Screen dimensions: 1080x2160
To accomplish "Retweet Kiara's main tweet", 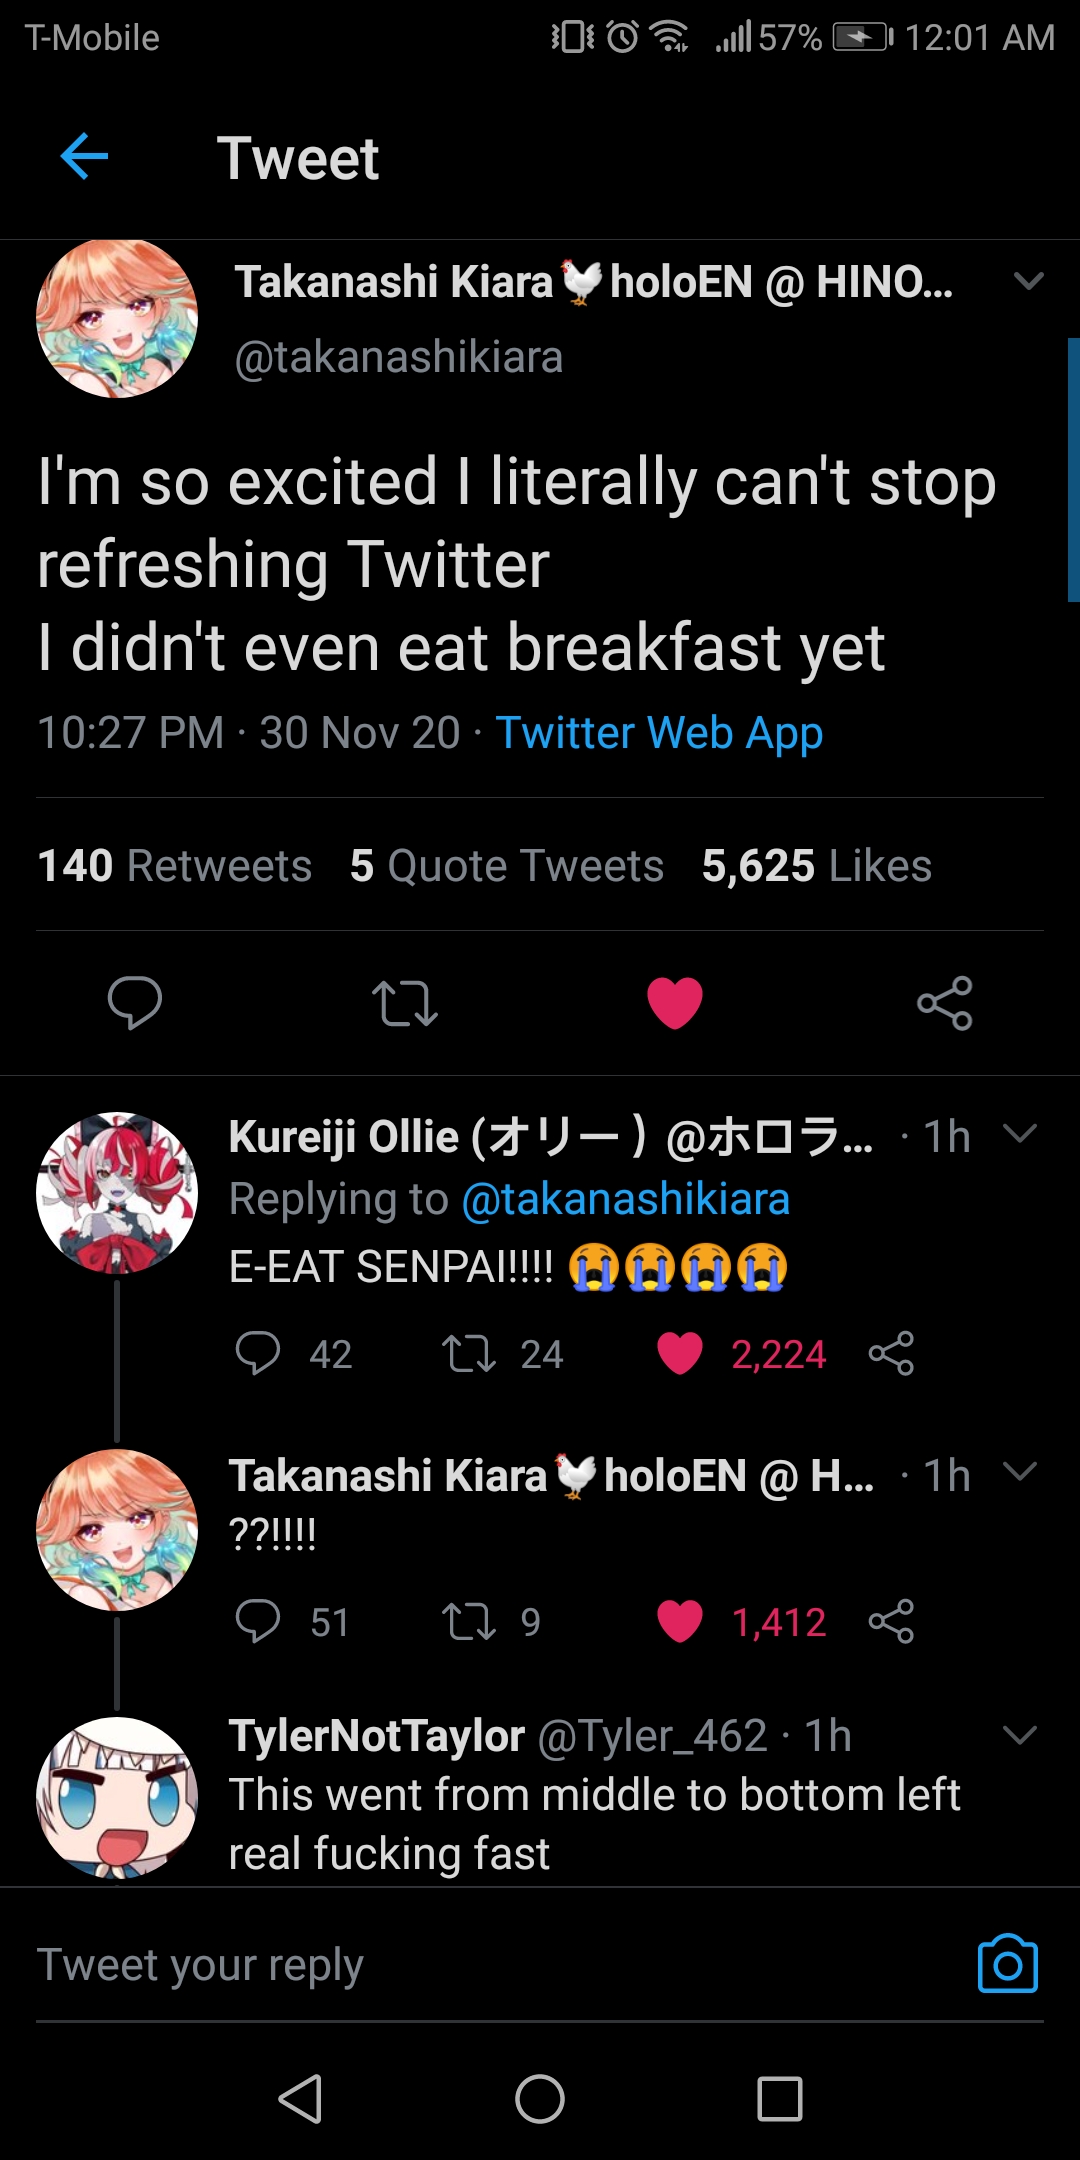I will [x=404, y=1003].
